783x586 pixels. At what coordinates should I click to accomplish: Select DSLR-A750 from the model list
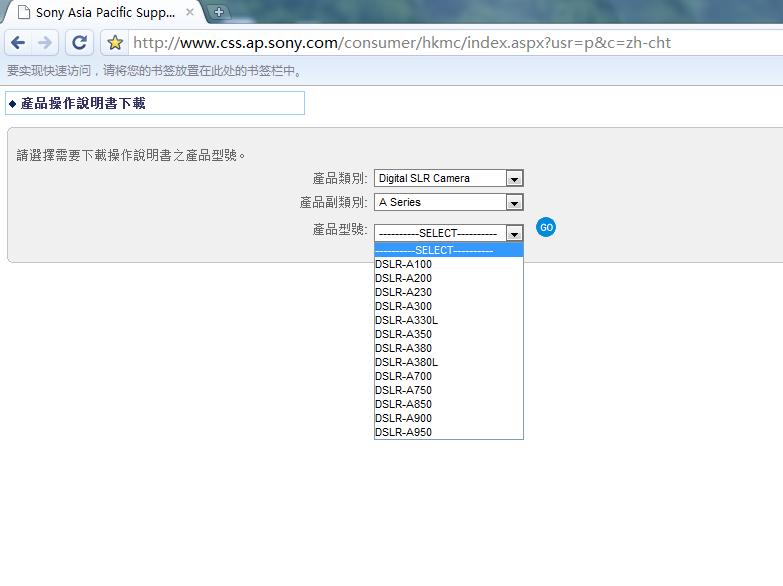[448, 390]
